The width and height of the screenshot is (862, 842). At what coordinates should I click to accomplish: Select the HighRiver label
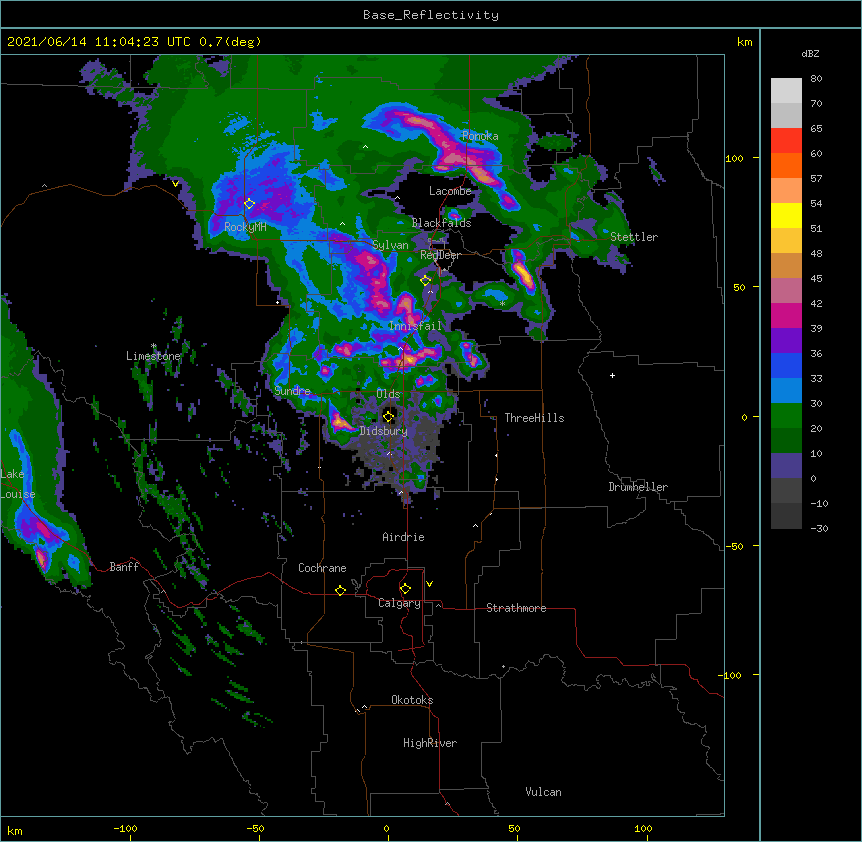[x=430, y=743]
